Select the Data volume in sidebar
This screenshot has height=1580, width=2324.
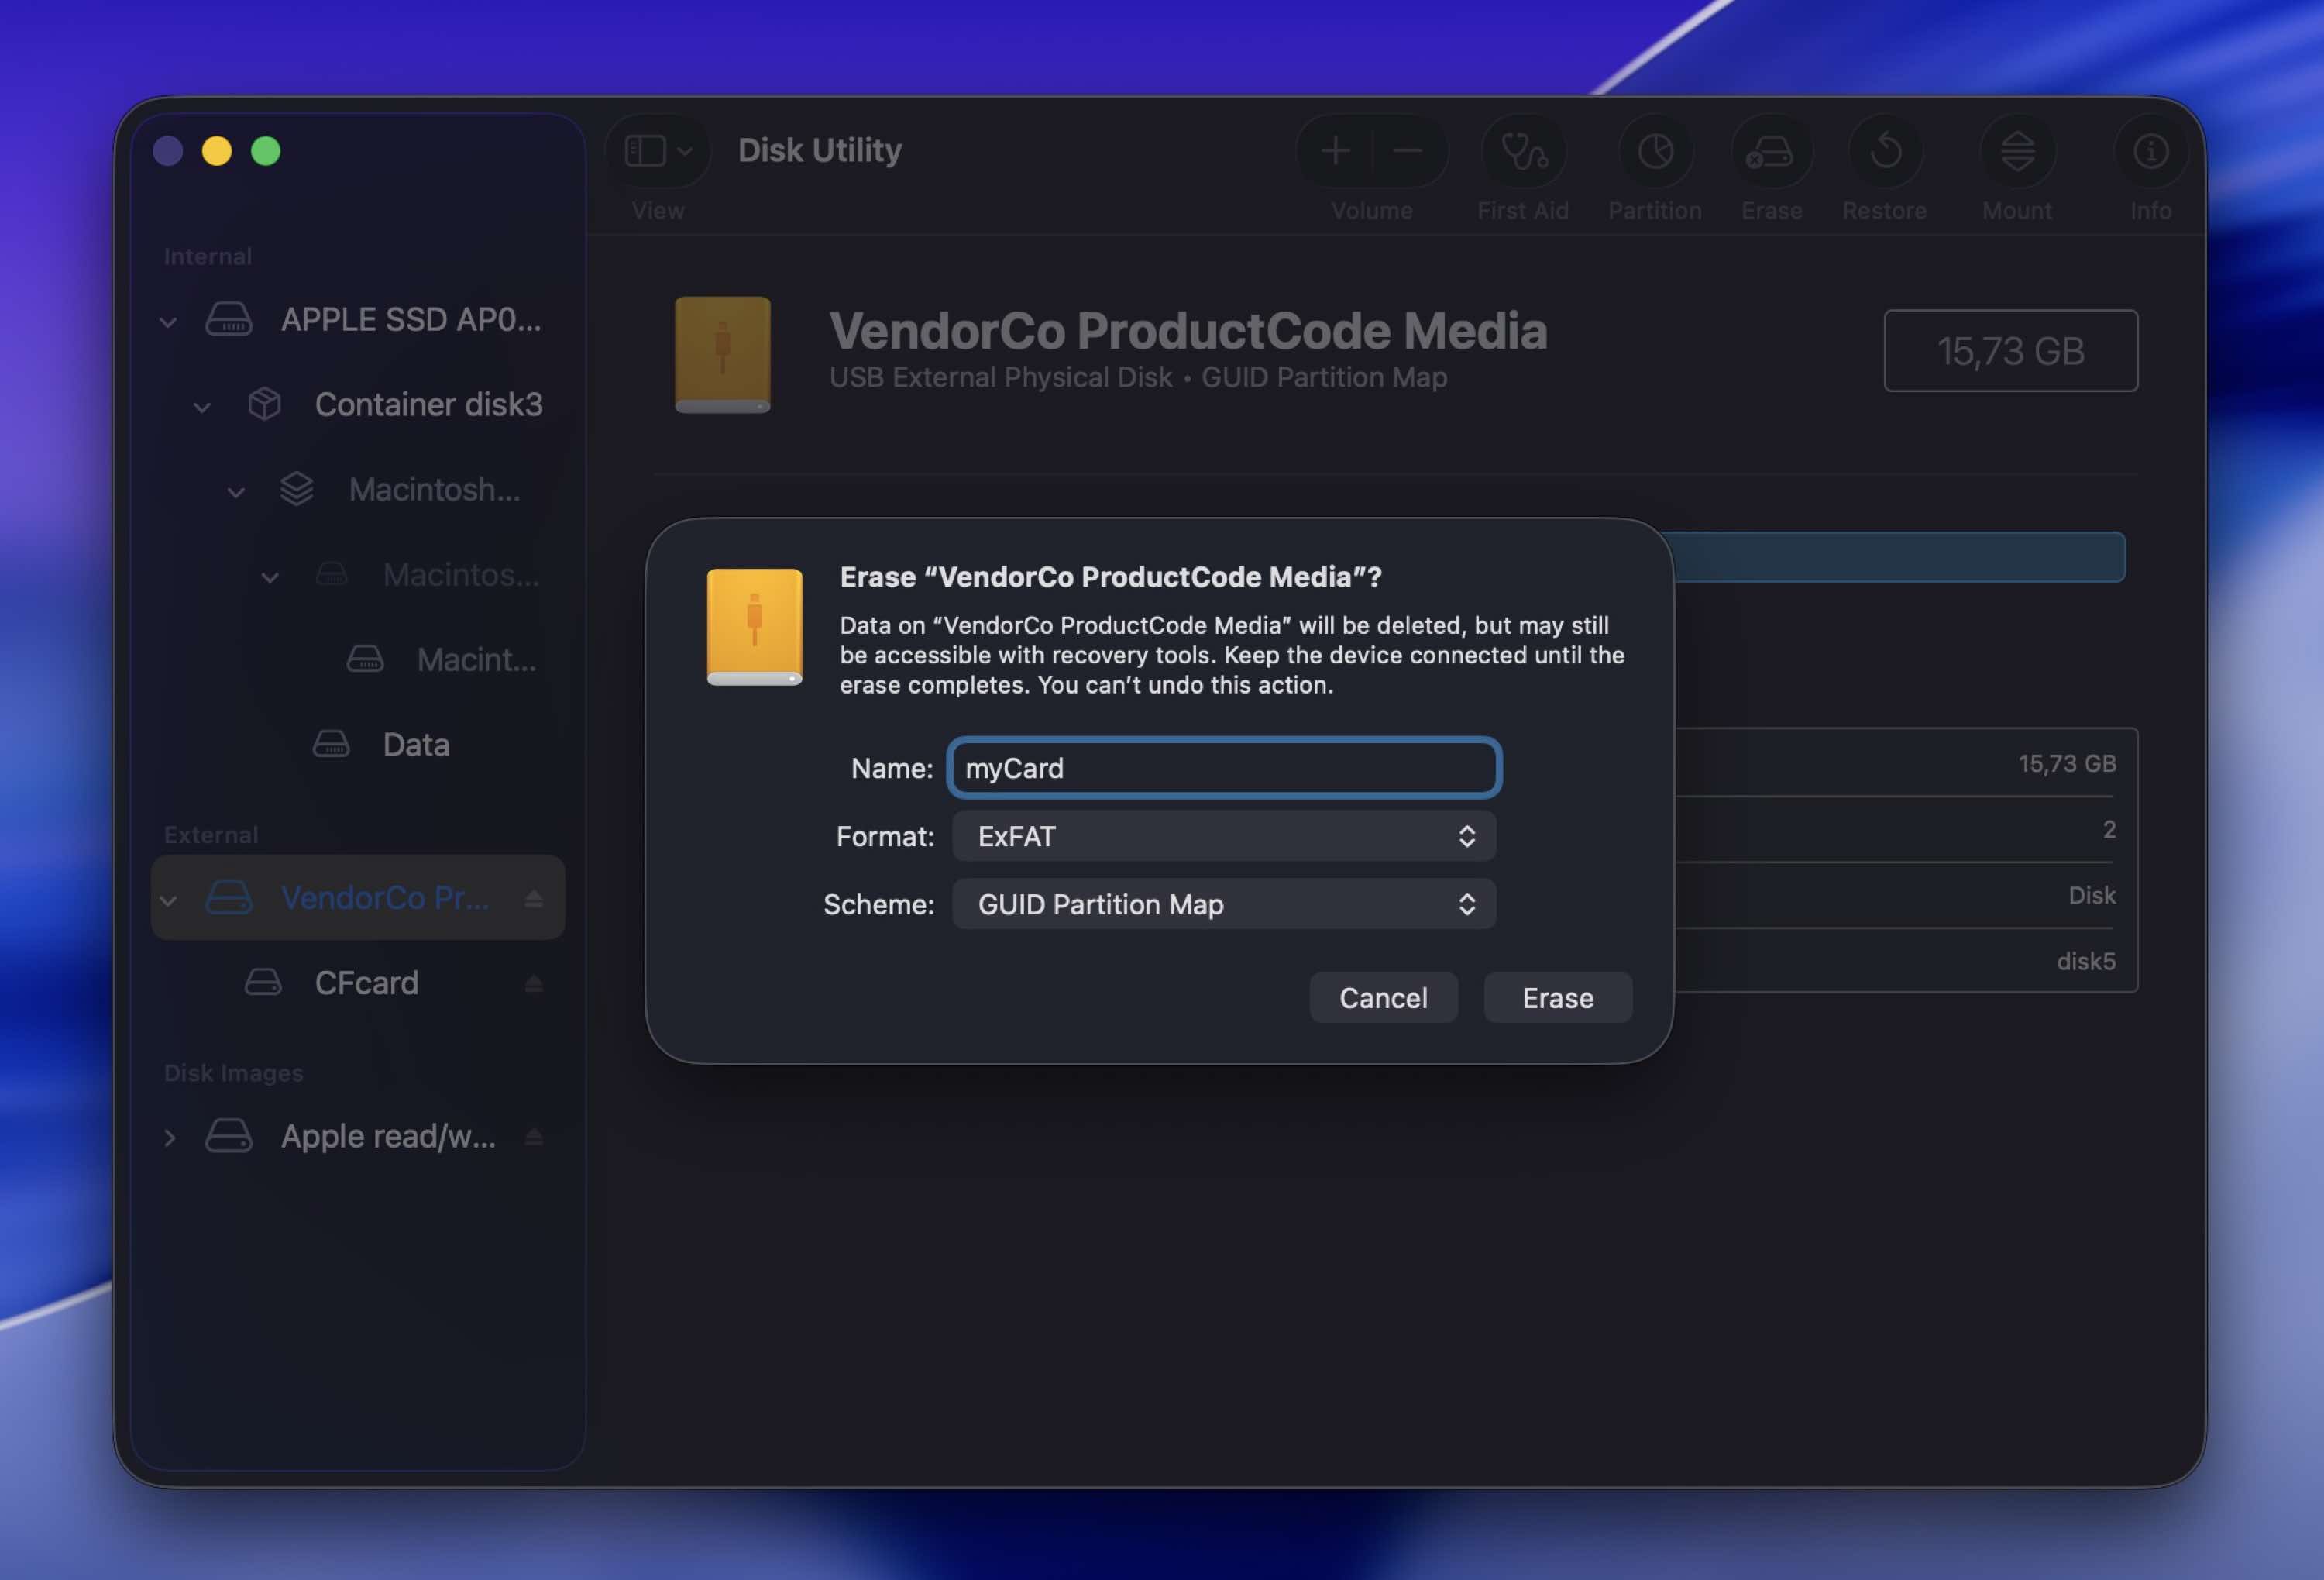click(x=358, y=744)
